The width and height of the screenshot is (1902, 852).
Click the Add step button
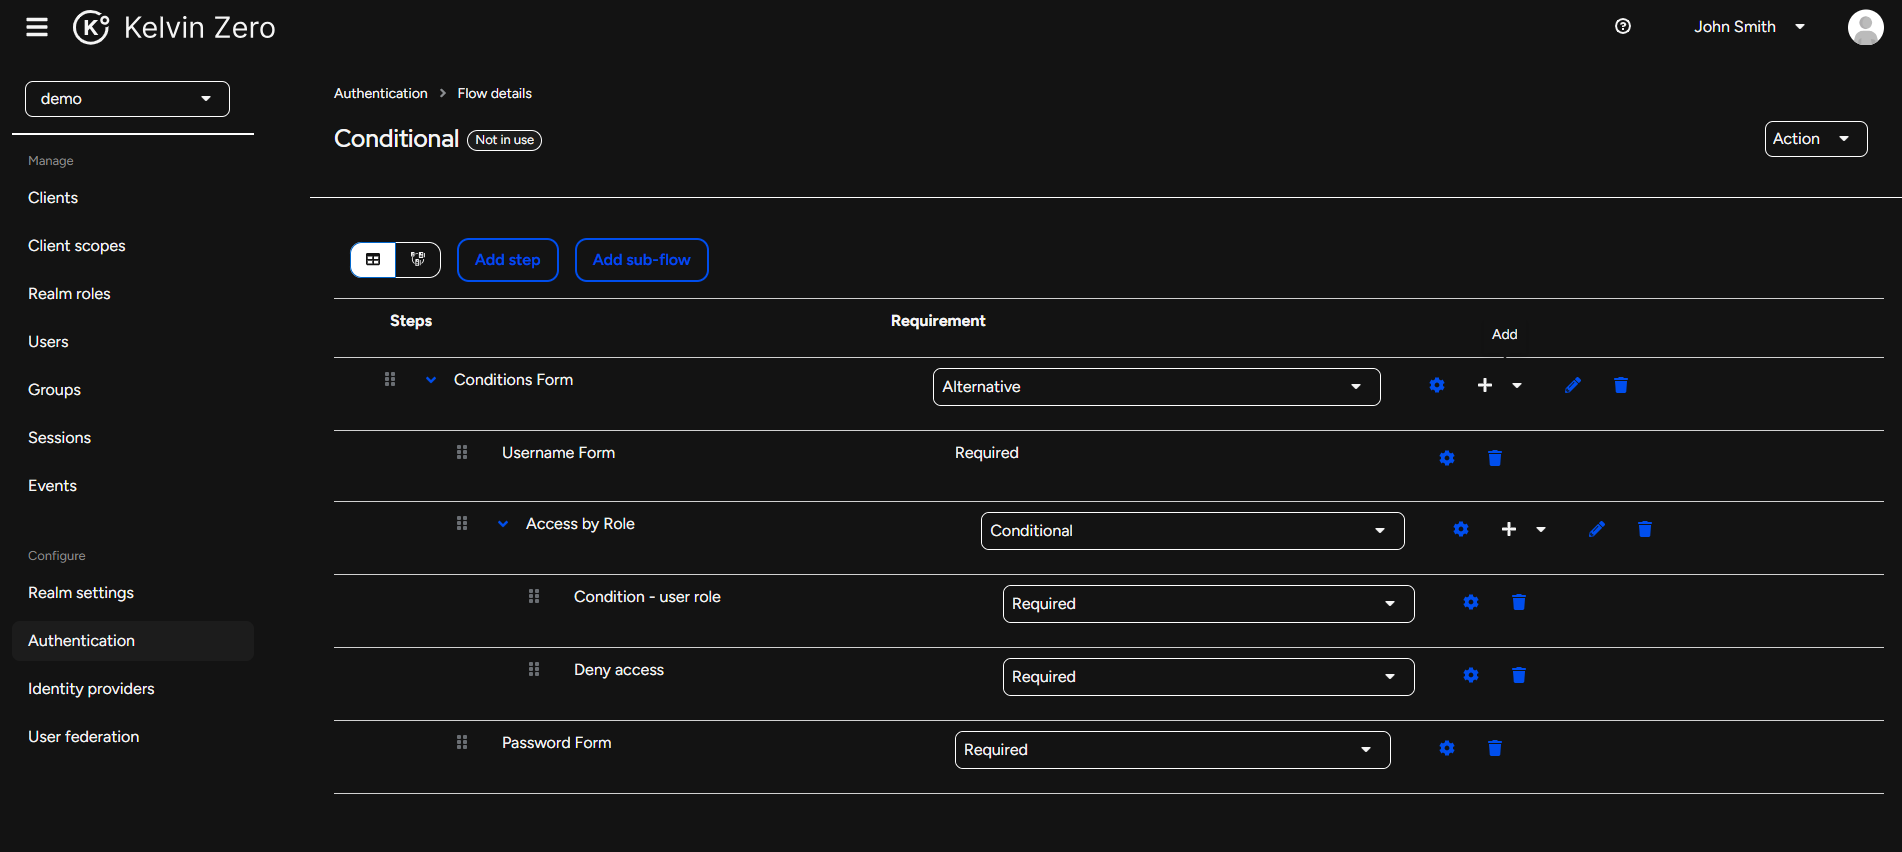click(507, 260)
